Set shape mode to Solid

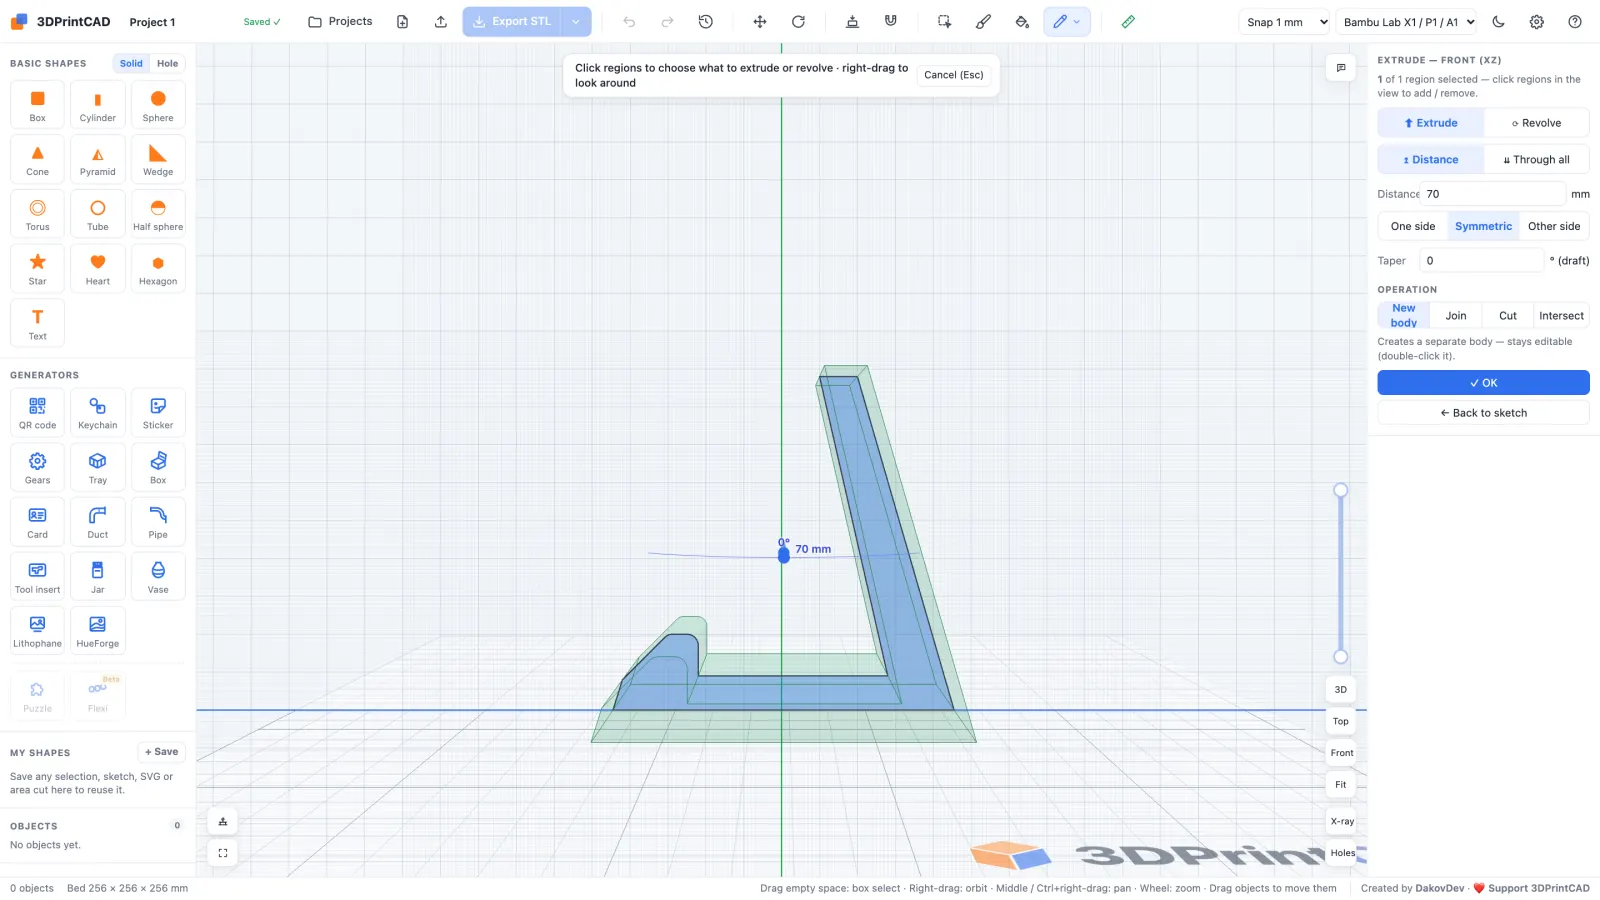tap(131, 63)
